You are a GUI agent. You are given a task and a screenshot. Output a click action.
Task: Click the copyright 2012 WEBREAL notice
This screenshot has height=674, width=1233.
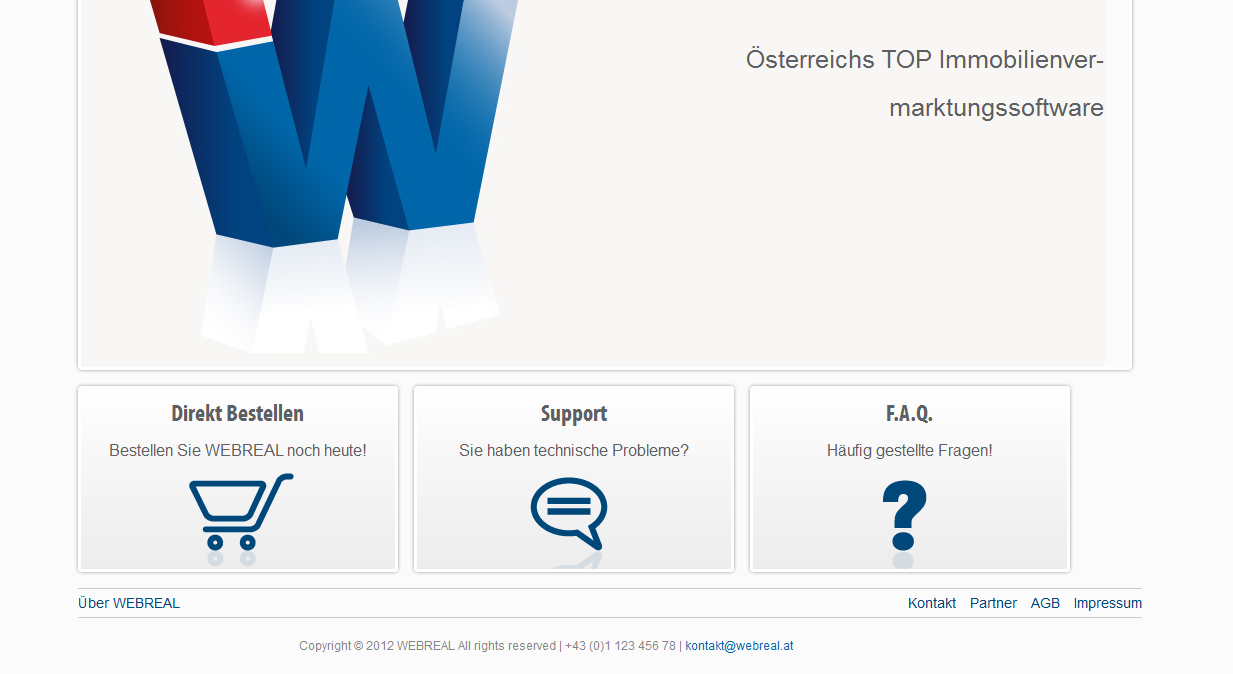coord(427,646)
